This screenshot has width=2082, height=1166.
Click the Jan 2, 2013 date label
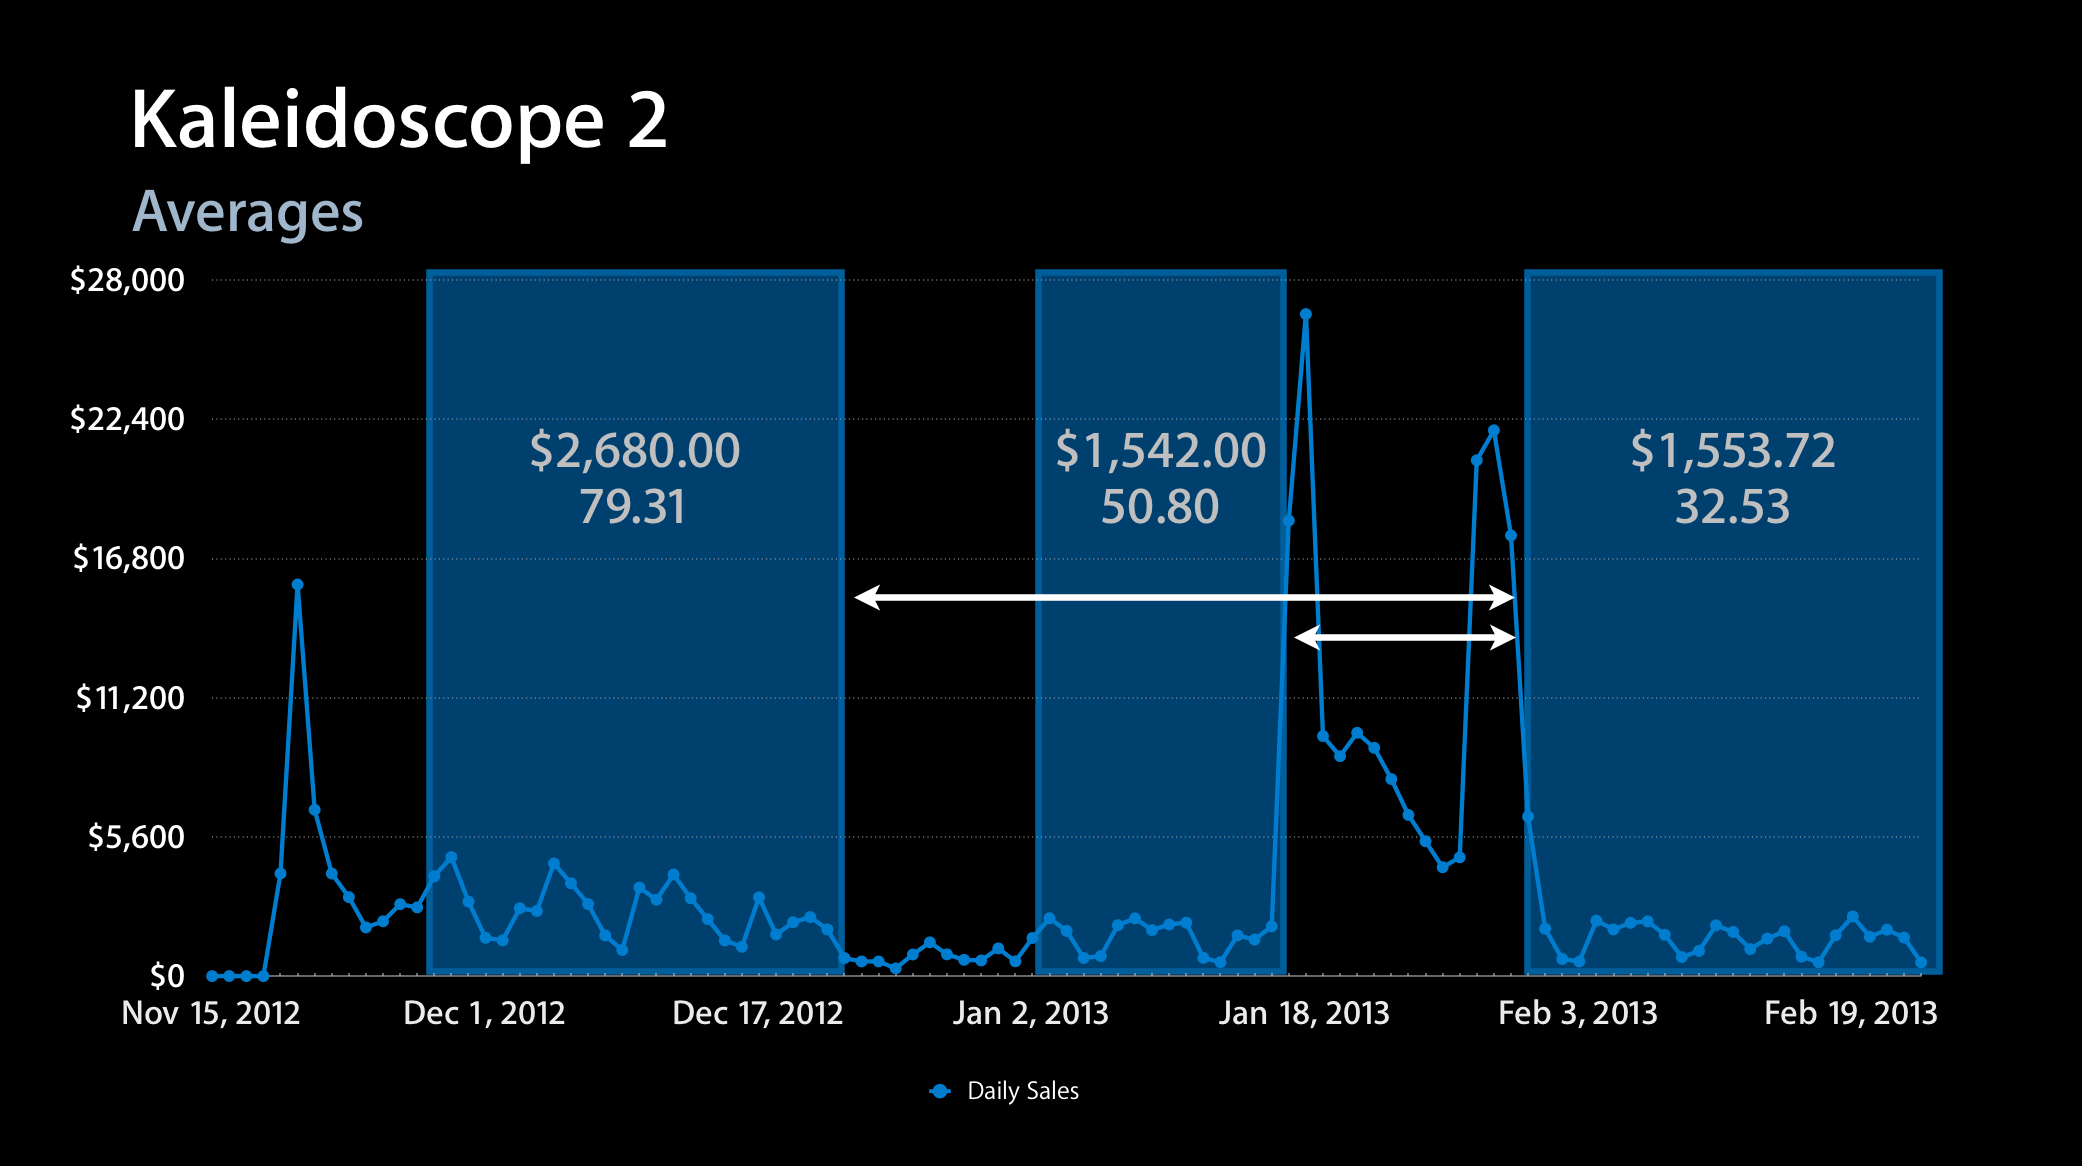1031,1013
